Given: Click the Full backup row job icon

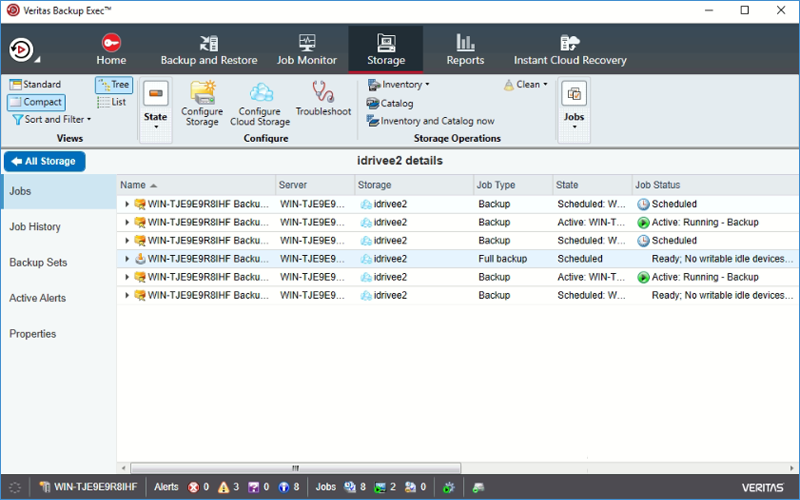Looking at the screenshot, I should [140, 259].
